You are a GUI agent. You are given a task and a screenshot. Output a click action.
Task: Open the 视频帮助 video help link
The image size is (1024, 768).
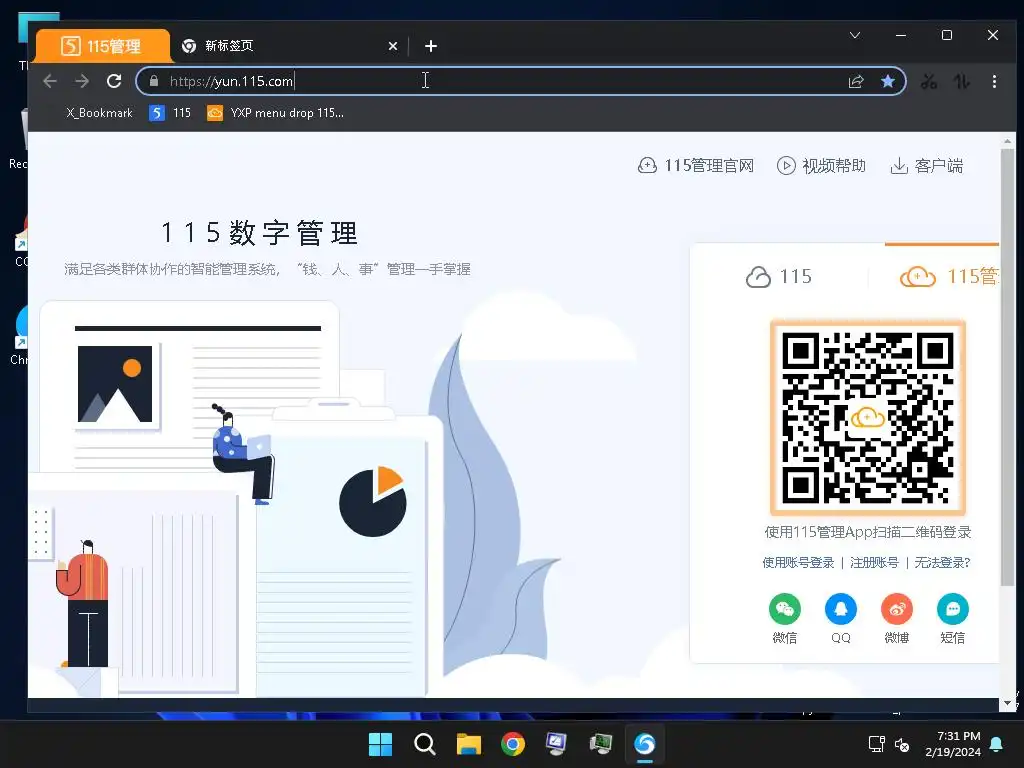click(821, 166)
